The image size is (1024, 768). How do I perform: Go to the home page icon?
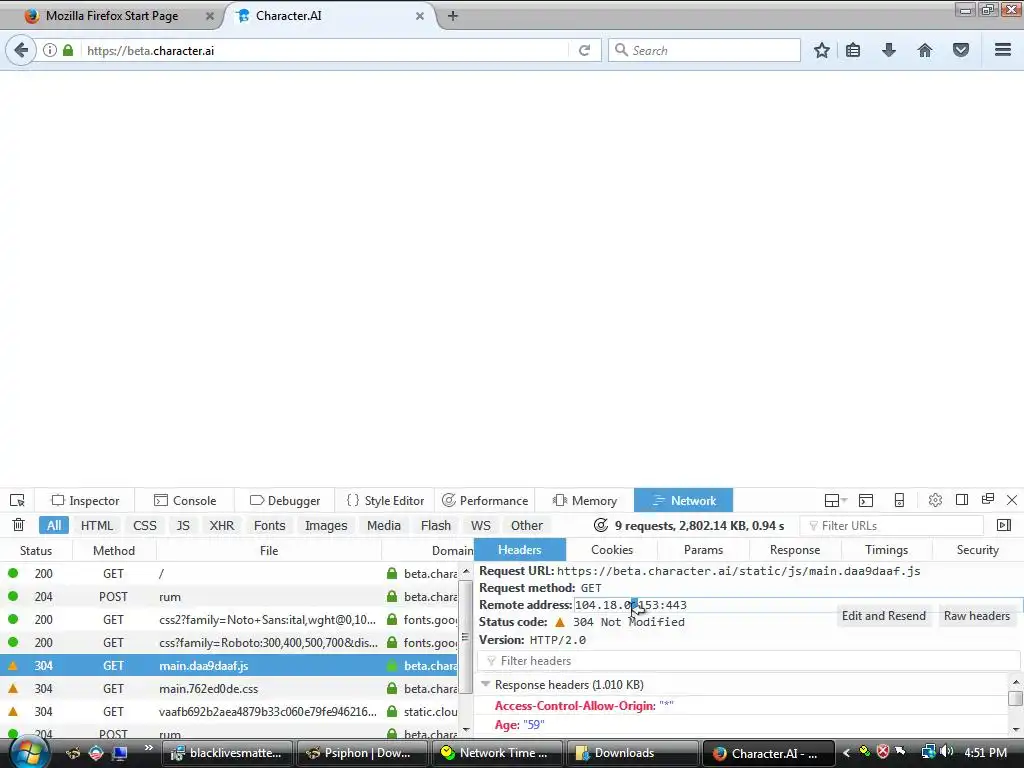tap(925, 50)
